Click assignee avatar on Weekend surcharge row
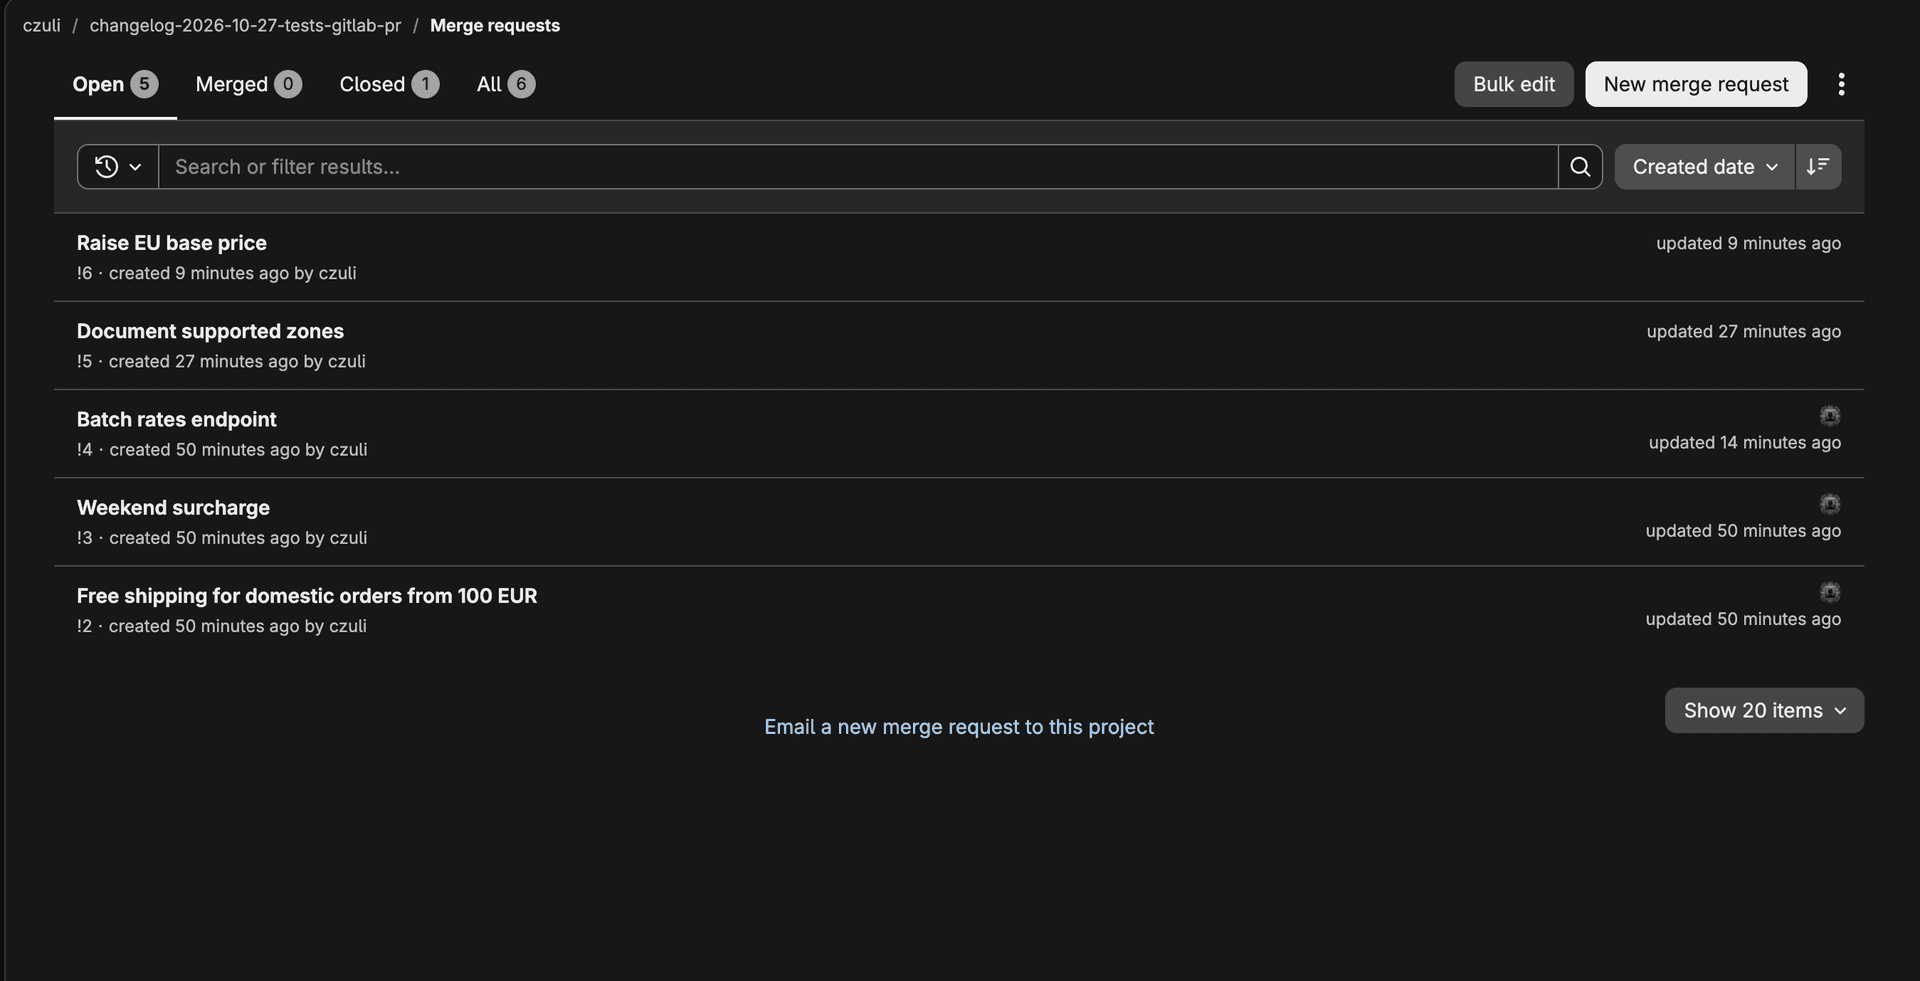Viewport: 1920px width, 981px height. coord(1830,504)
